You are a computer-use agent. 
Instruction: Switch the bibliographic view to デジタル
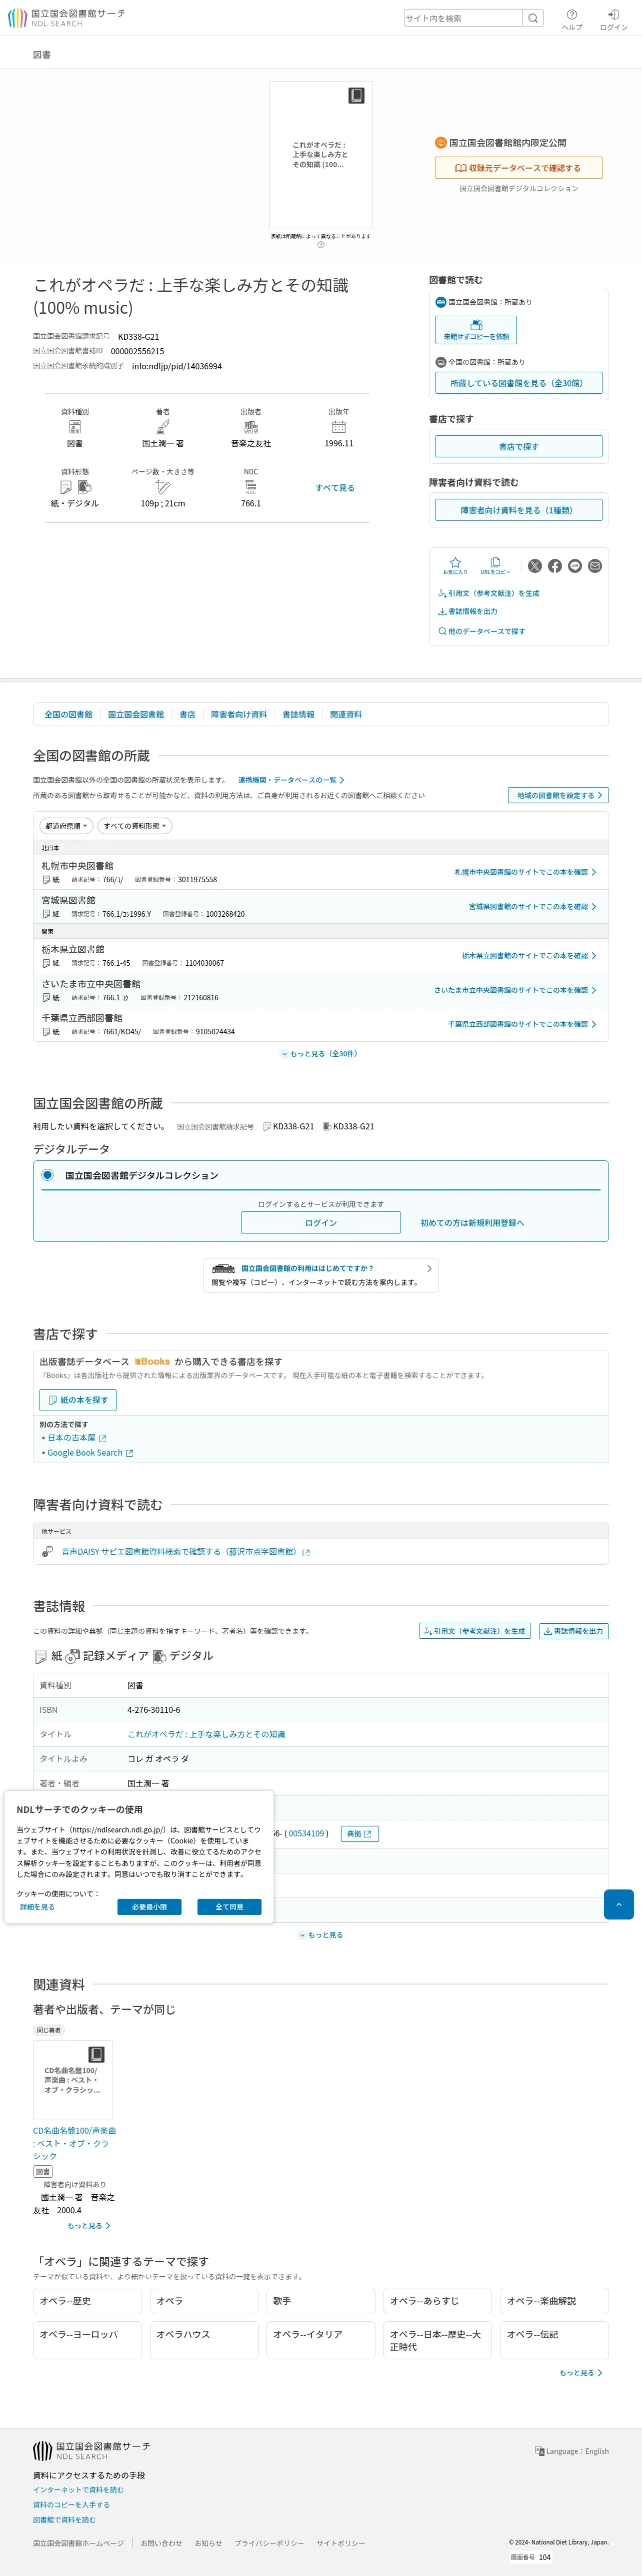(x=183, y=1656)
